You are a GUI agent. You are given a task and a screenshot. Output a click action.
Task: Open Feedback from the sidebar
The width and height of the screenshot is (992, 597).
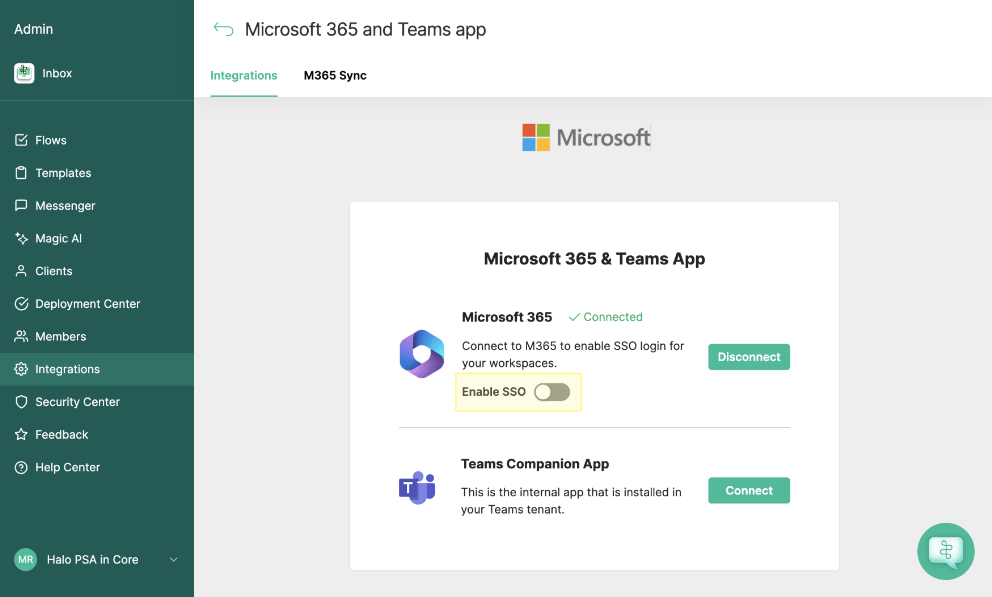[x=97, y=435]
